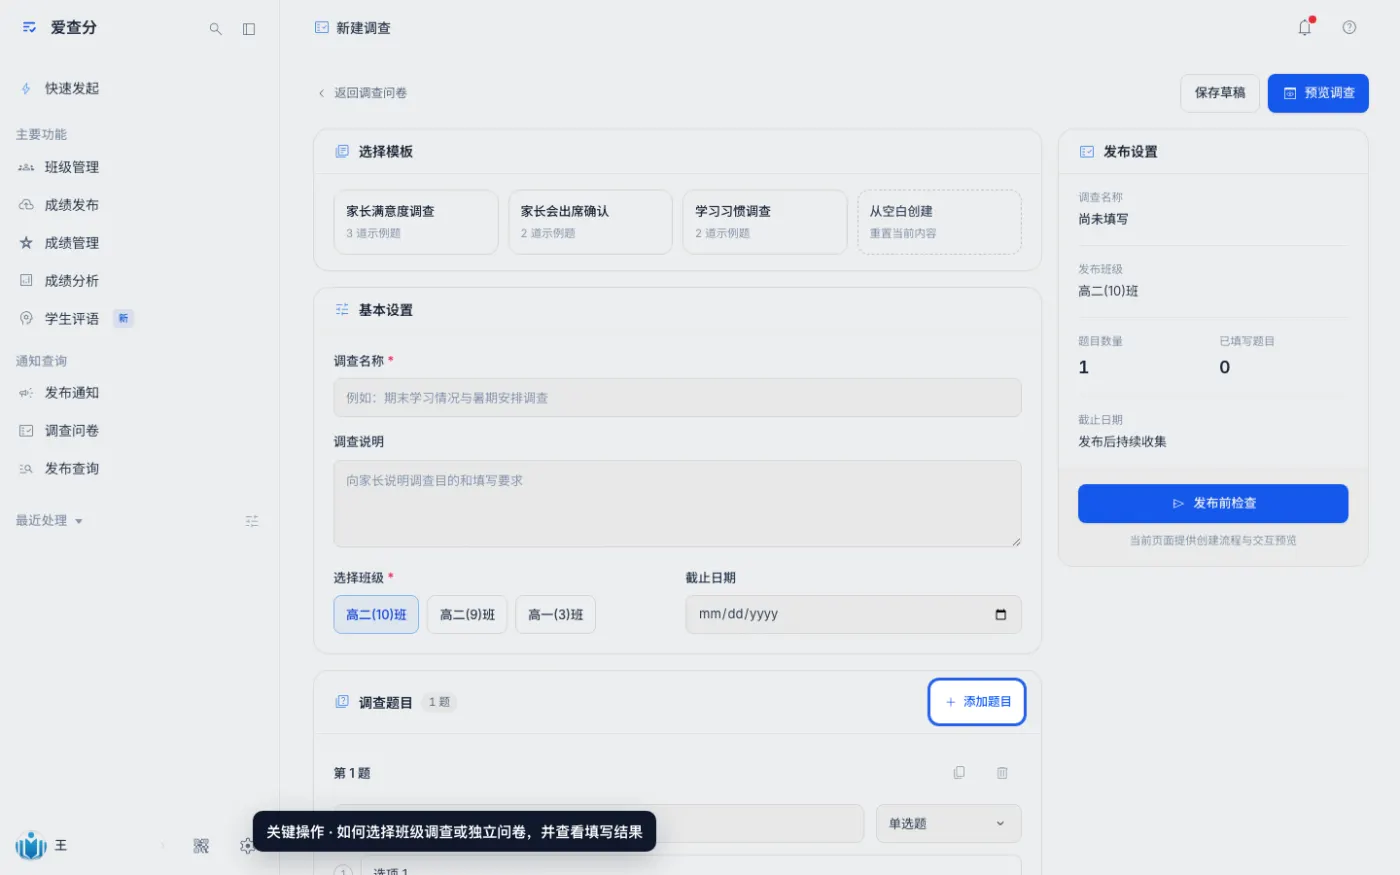
Task: Click the QR code icon beside user
Action: pyautogui.click(x=201, y=846)
